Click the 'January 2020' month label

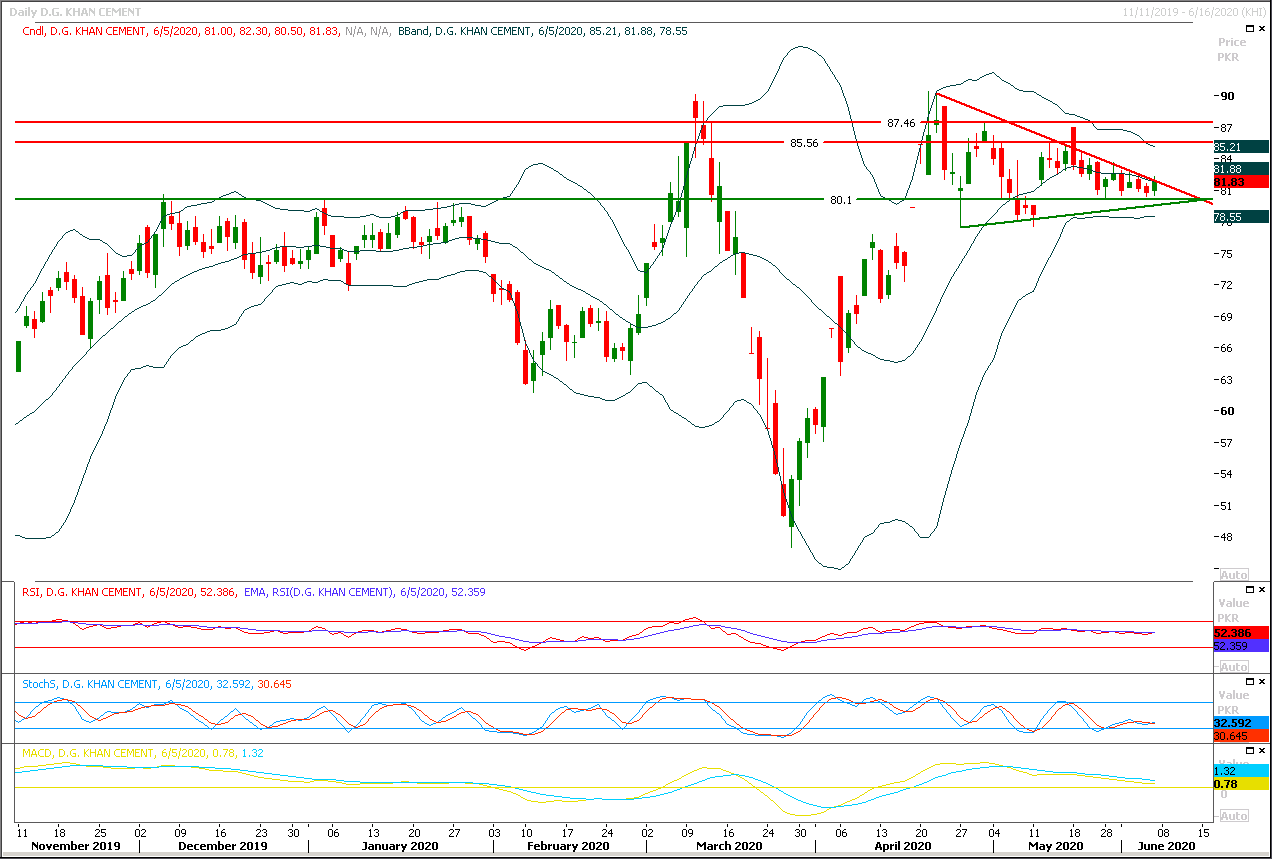pos(399,846)
